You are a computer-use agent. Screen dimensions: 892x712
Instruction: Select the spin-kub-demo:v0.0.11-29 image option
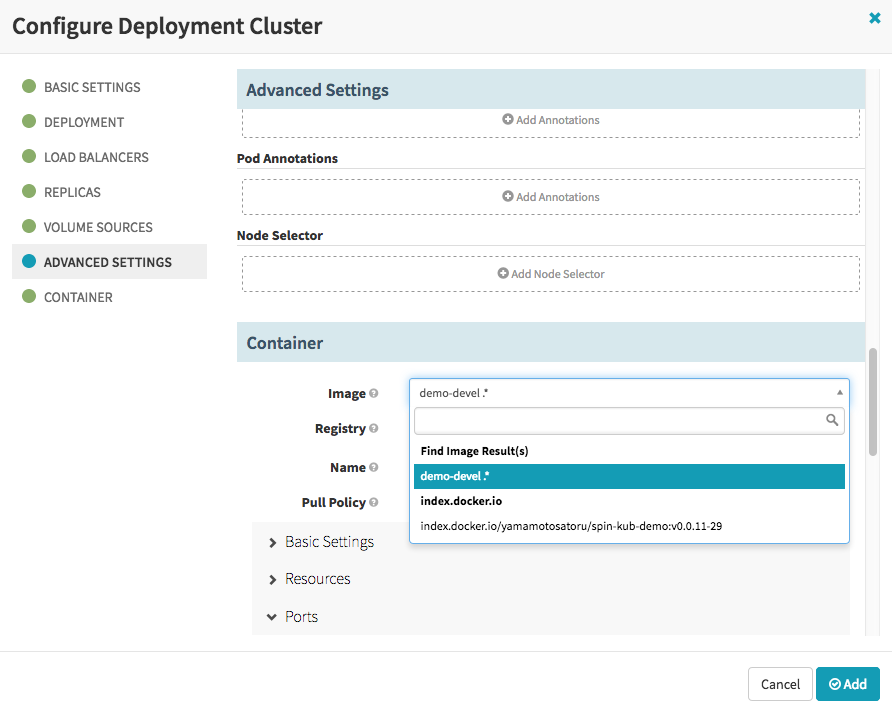pos(571,526)
